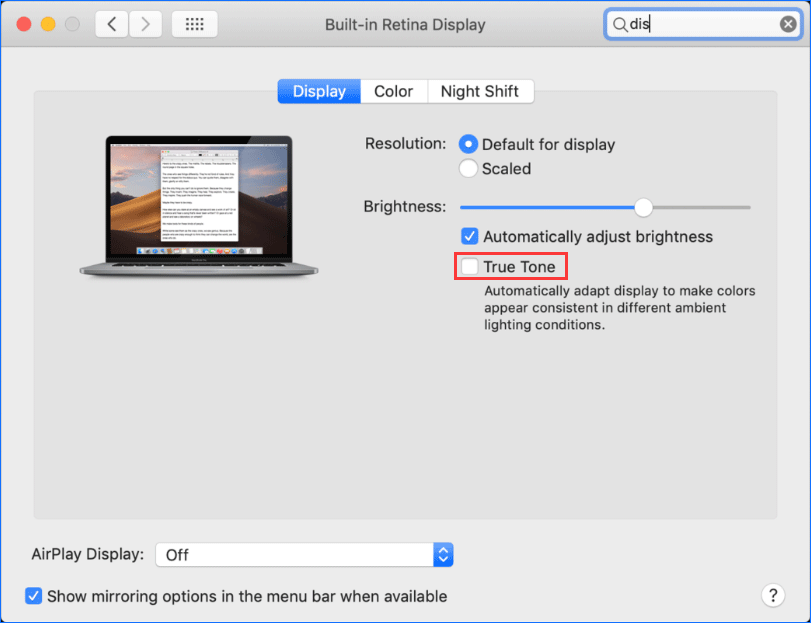The height and width of the screenshot is (623, 811).
Task: Click the AirPlay dropdown stepper arrows
Action: [x=442, y=553]
